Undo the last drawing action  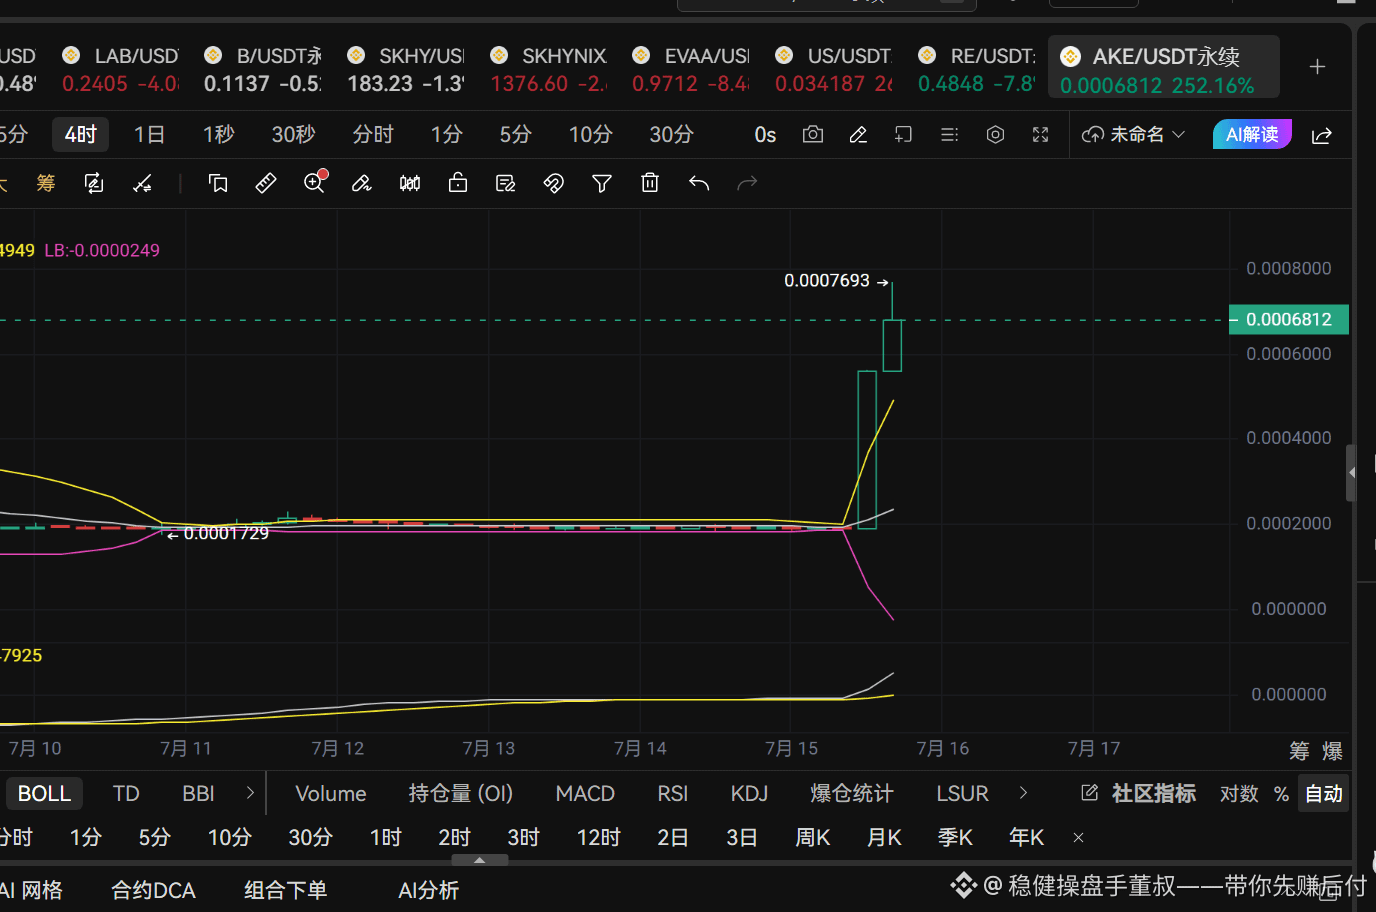pos(699,183)
